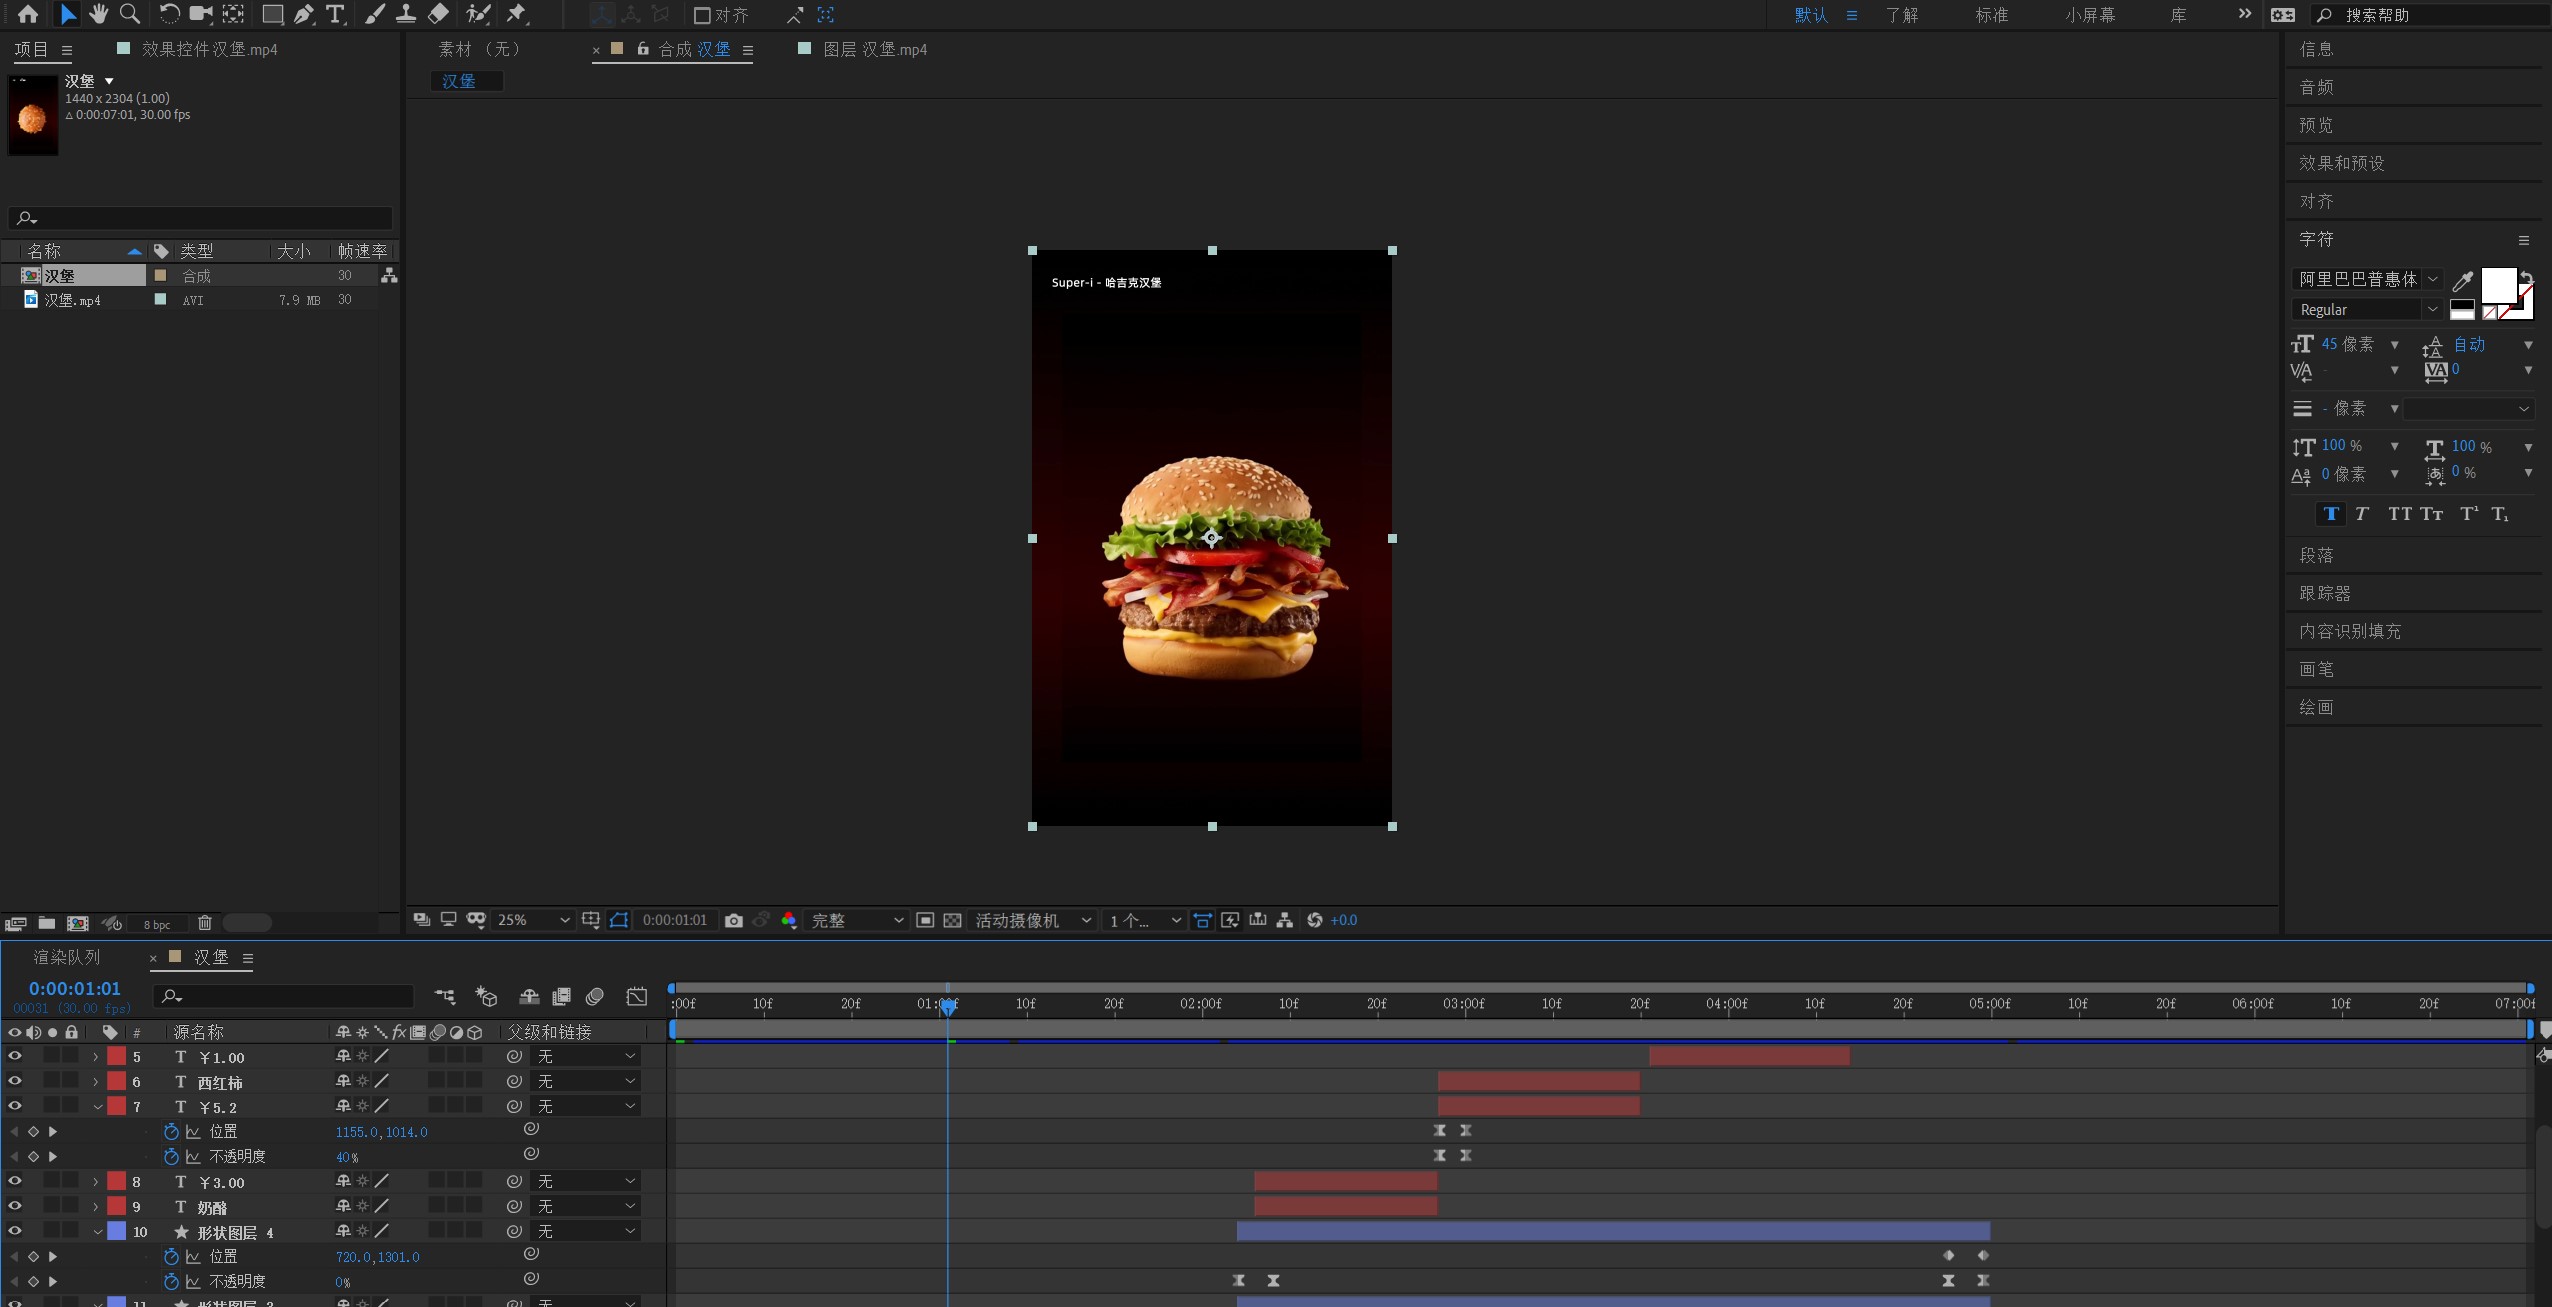
Task: Select the Horizontal Type tool
Action: pyautogui.click(x=335, y=14)
